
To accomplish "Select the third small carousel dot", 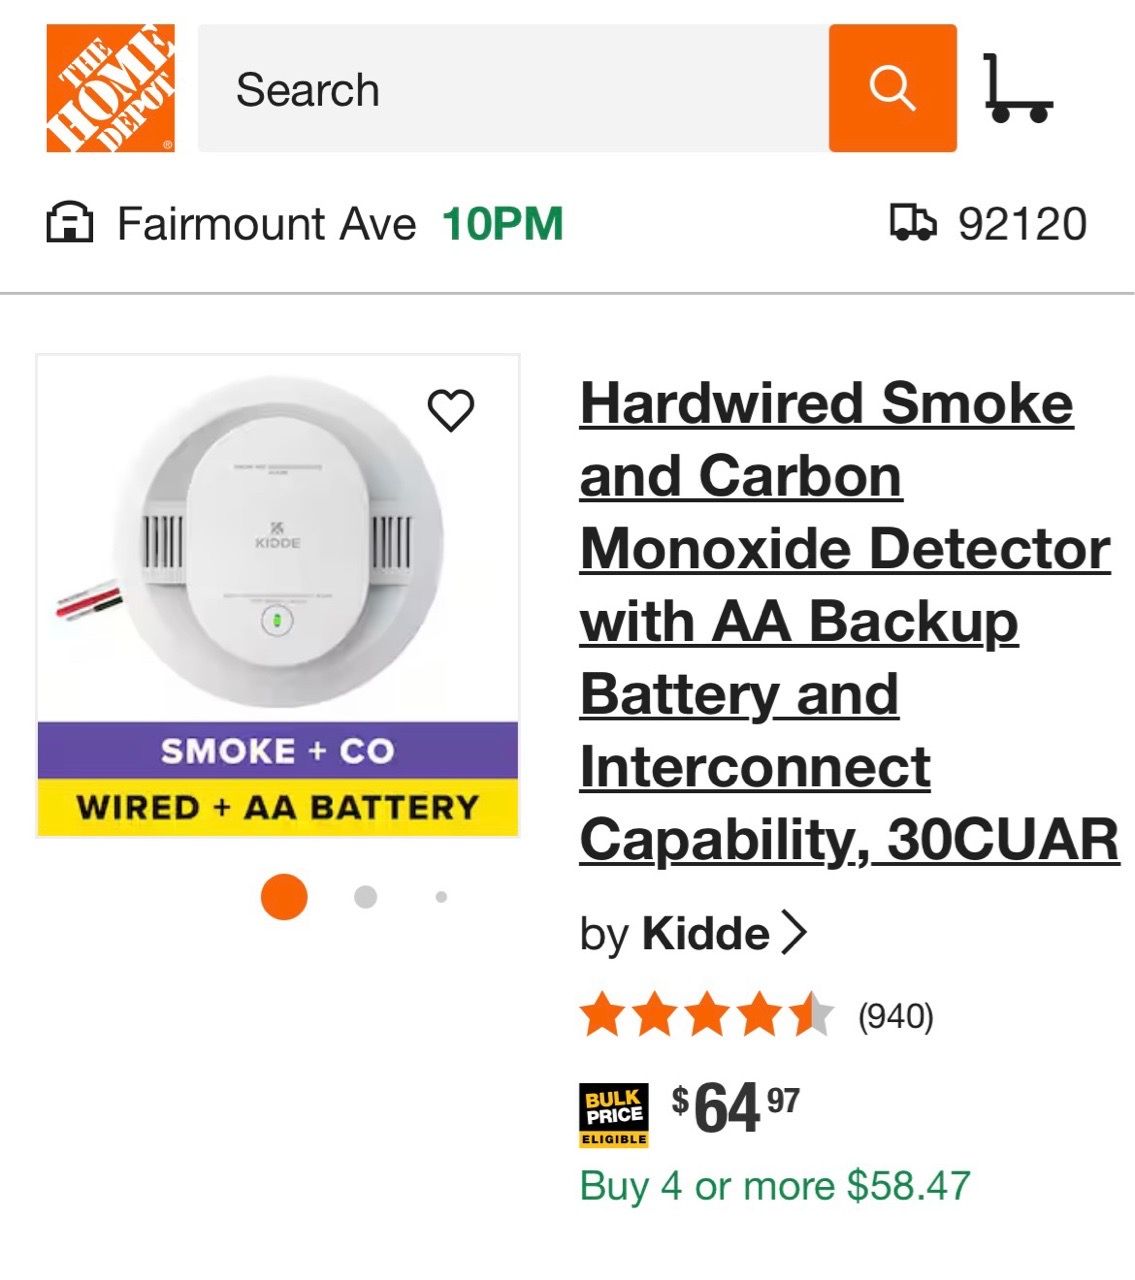I will [x=441, y=896].
